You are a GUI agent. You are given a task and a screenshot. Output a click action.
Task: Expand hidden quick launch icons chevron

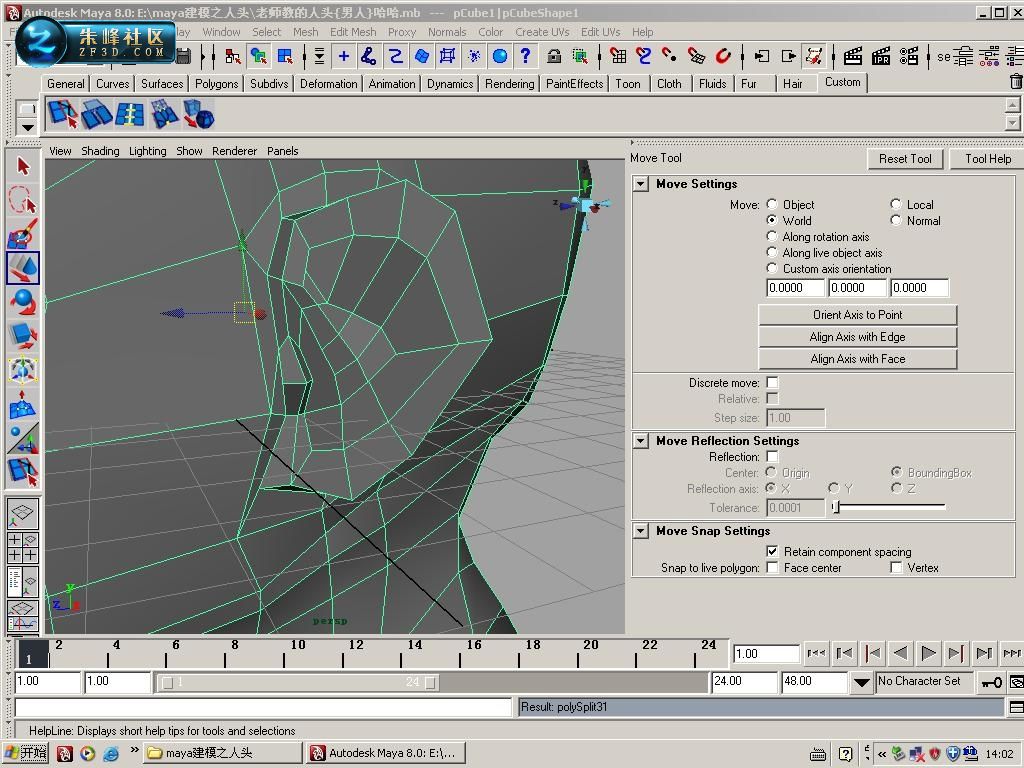tap(135, 750)
